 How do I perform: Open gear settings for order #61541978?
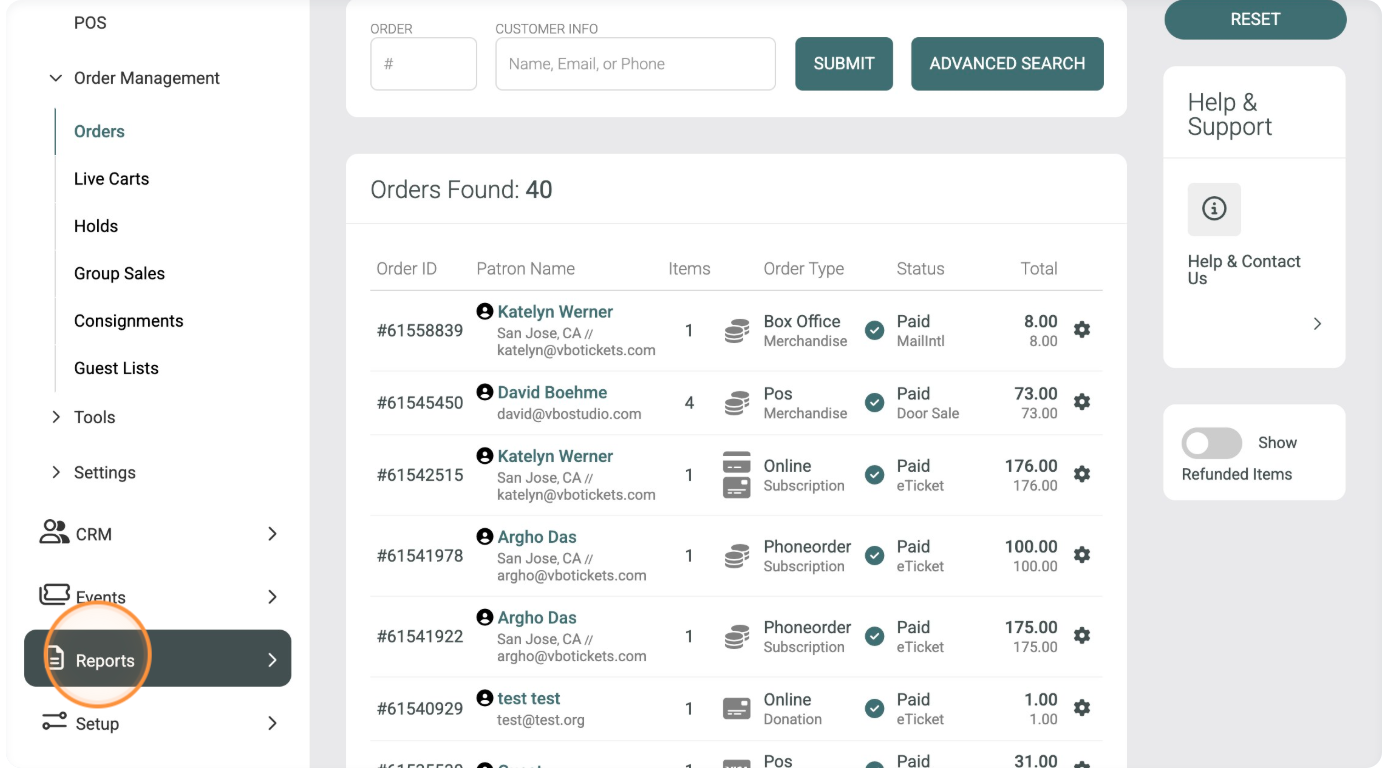(1081, 554)
